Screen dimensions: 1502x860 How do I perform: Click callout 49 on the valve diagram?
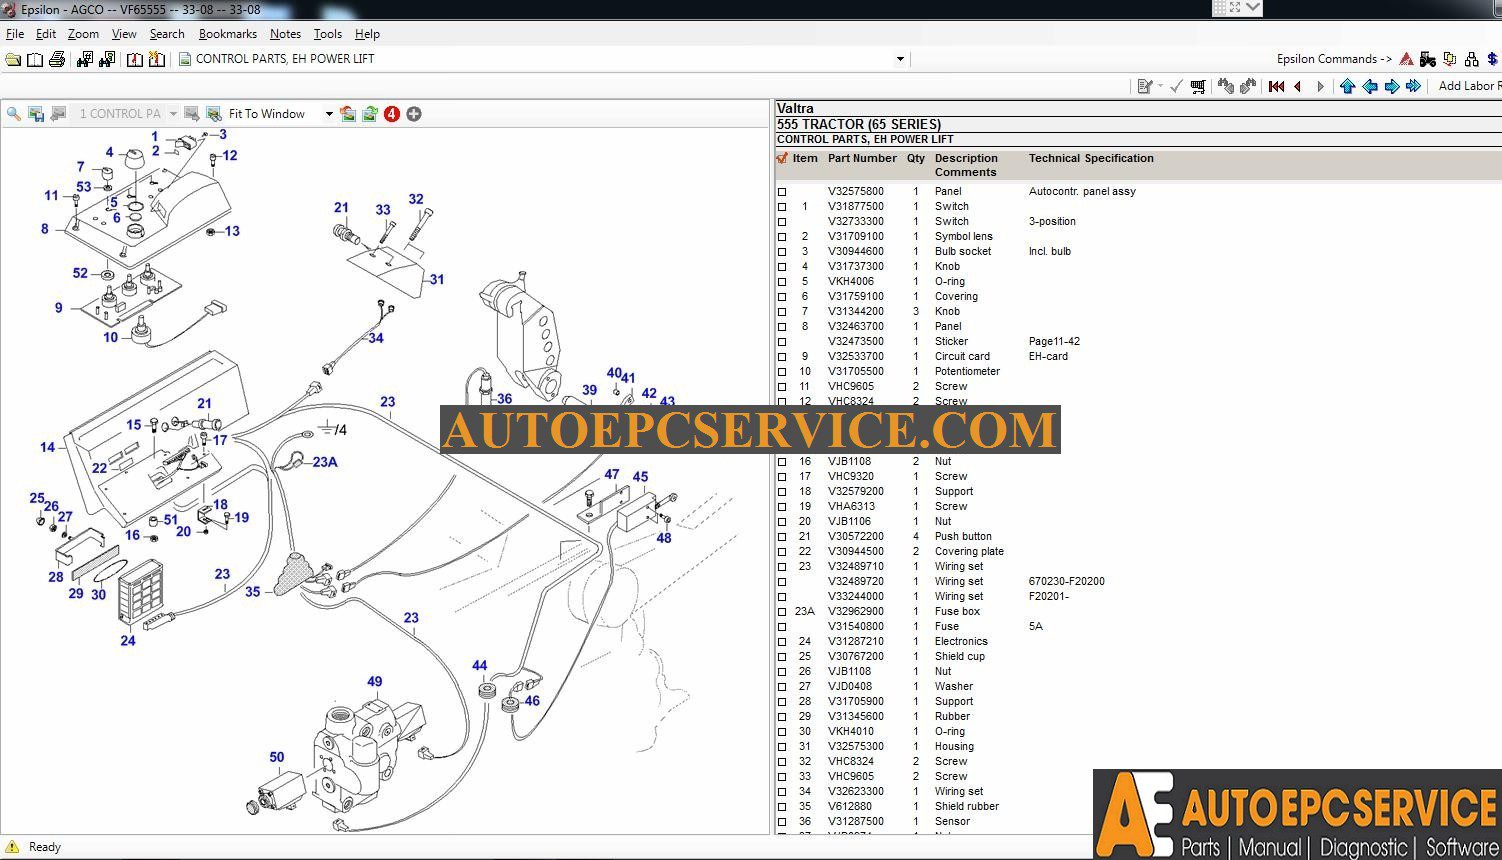click(x=374, y=682)
